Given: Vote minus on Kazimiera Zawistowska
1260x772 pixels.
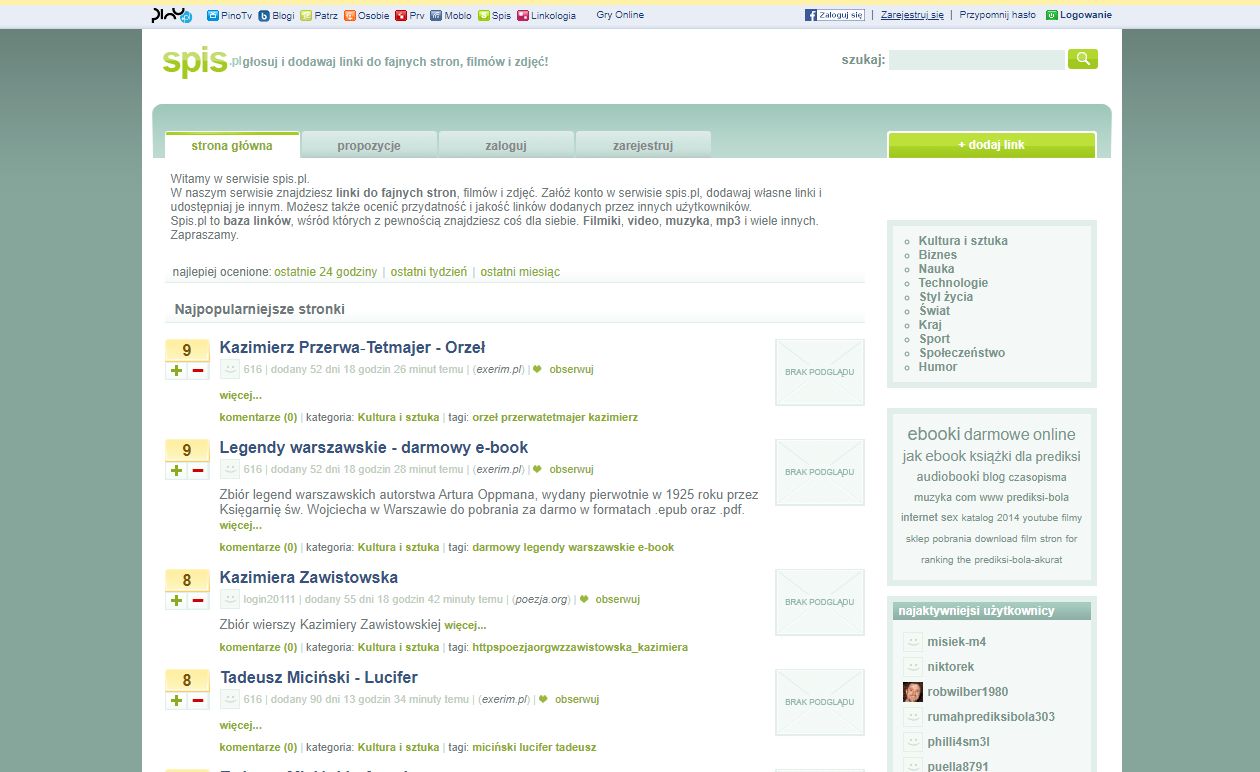Looking at the screenshot, I should (x=198, y=601).
